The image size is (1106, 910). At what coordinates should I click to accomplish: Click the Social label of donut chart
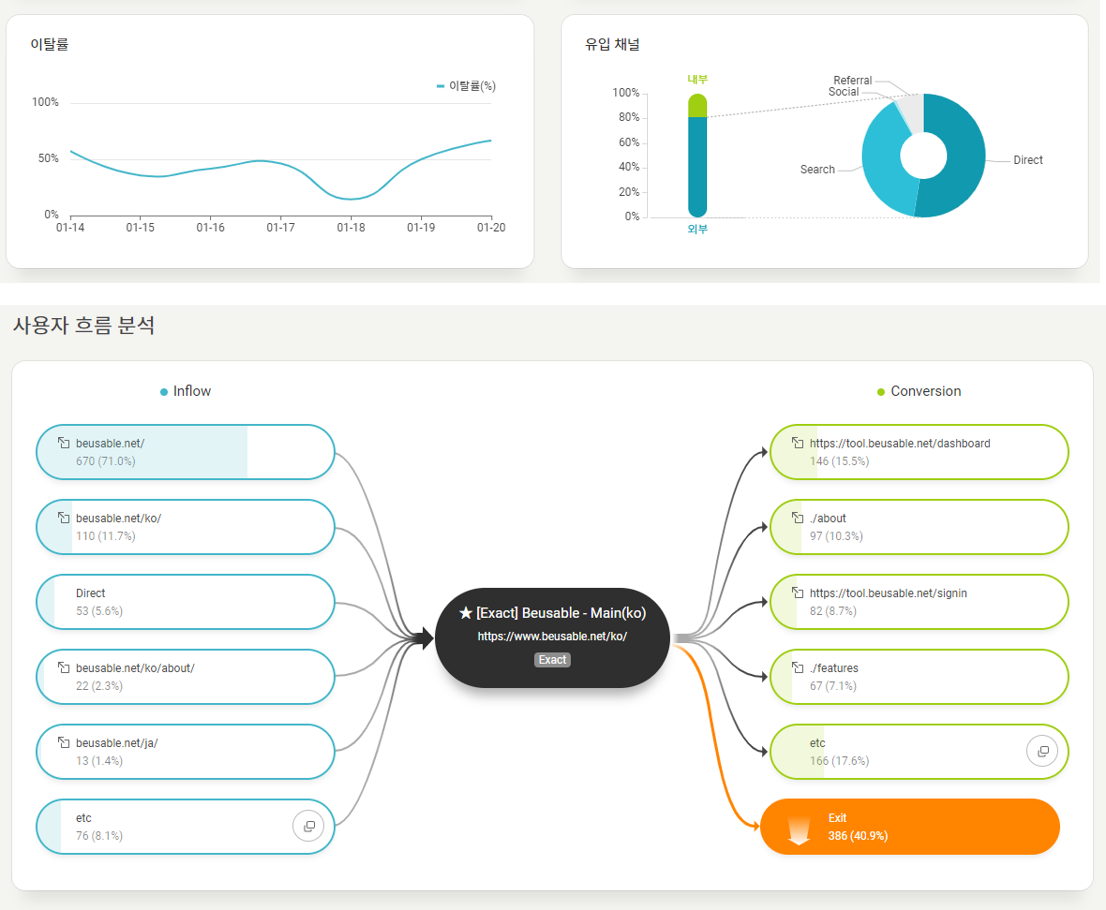(844, 92)
